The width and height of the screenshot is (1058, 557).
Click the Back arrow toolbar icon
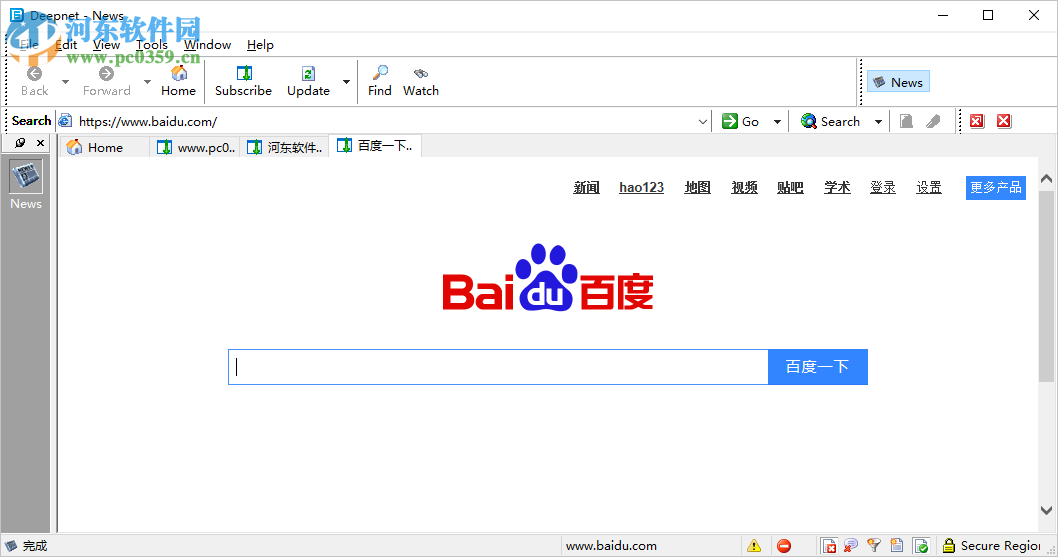[34, 74]
